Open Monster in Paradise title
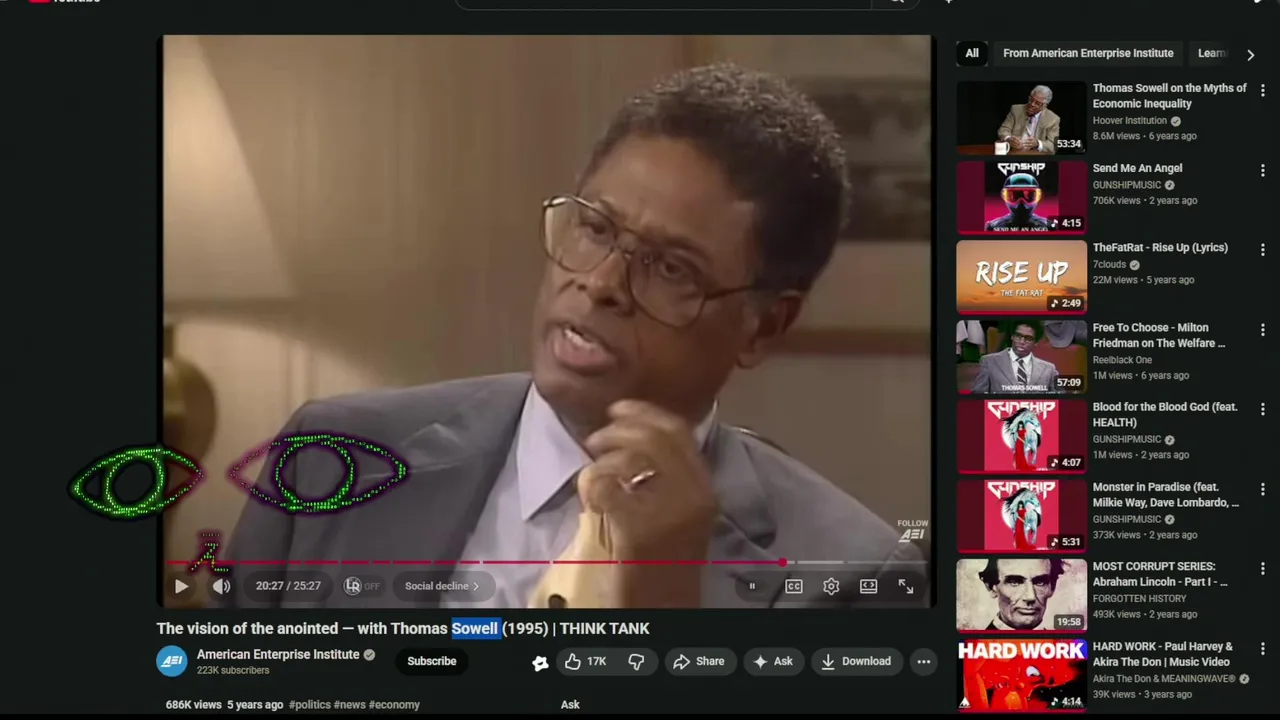The image size is (1280, 720). coord(1165,495)
